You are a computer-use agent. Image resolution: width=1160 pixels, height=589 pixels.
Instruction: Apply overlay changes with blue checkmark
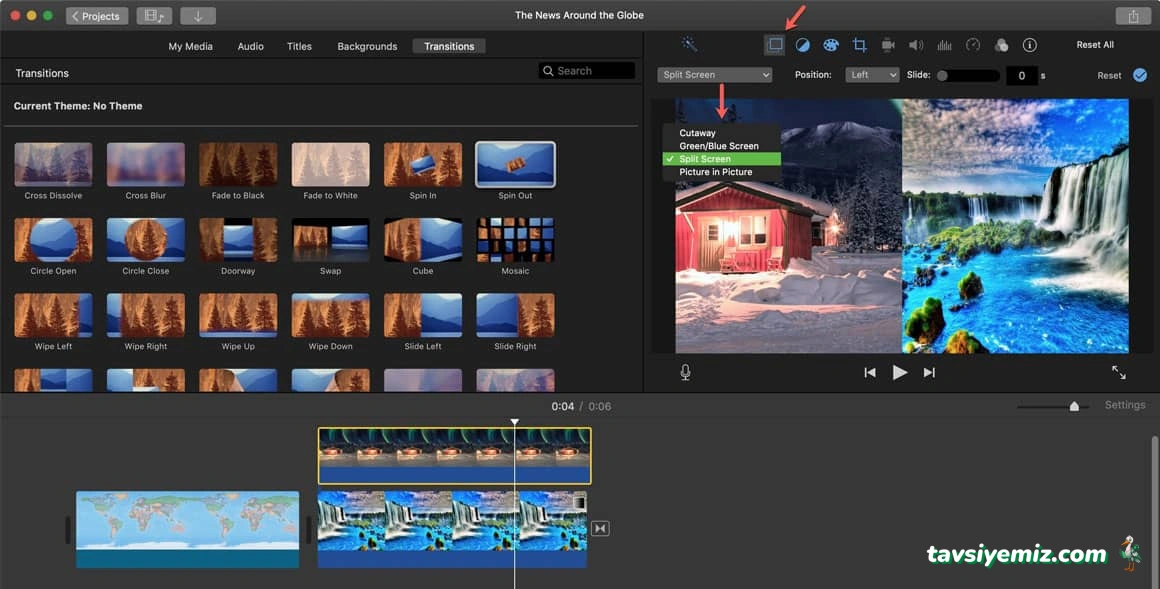[x=1140, y=75]
